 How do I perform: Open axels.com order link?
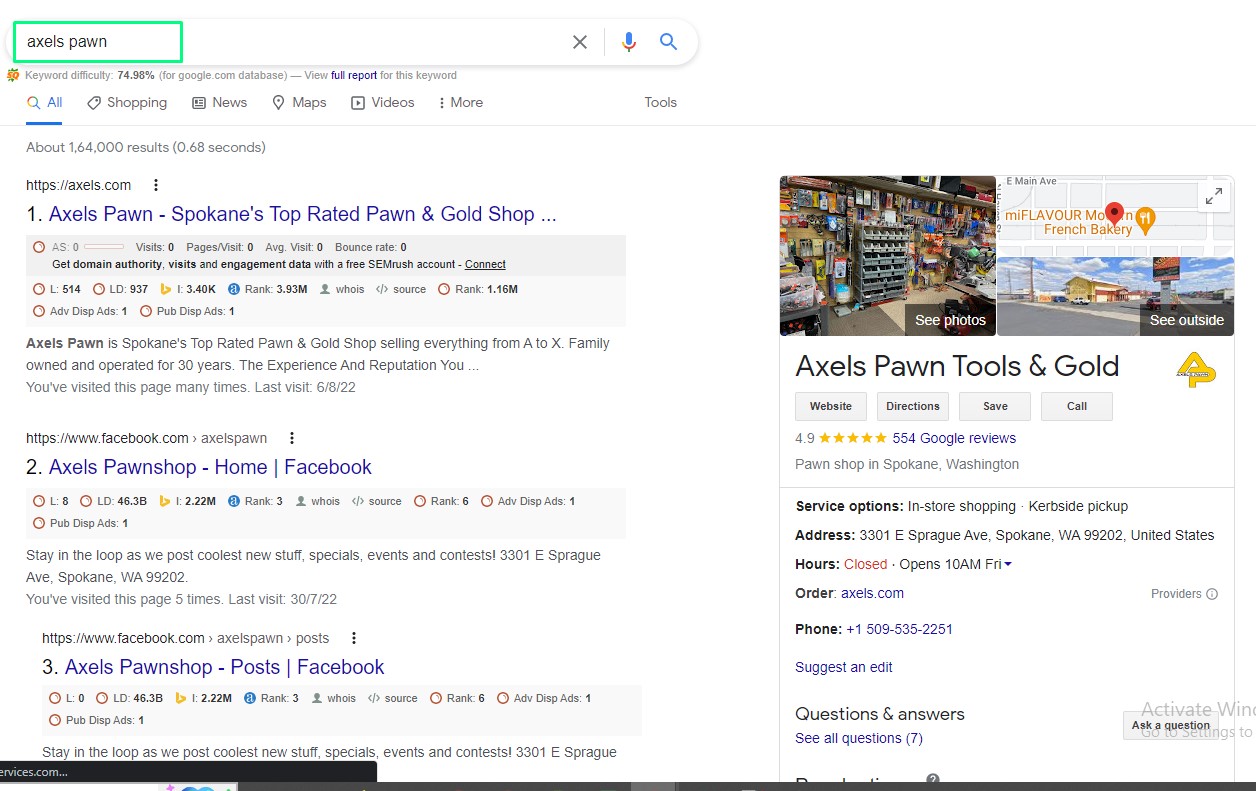click(x=872, y=593)
